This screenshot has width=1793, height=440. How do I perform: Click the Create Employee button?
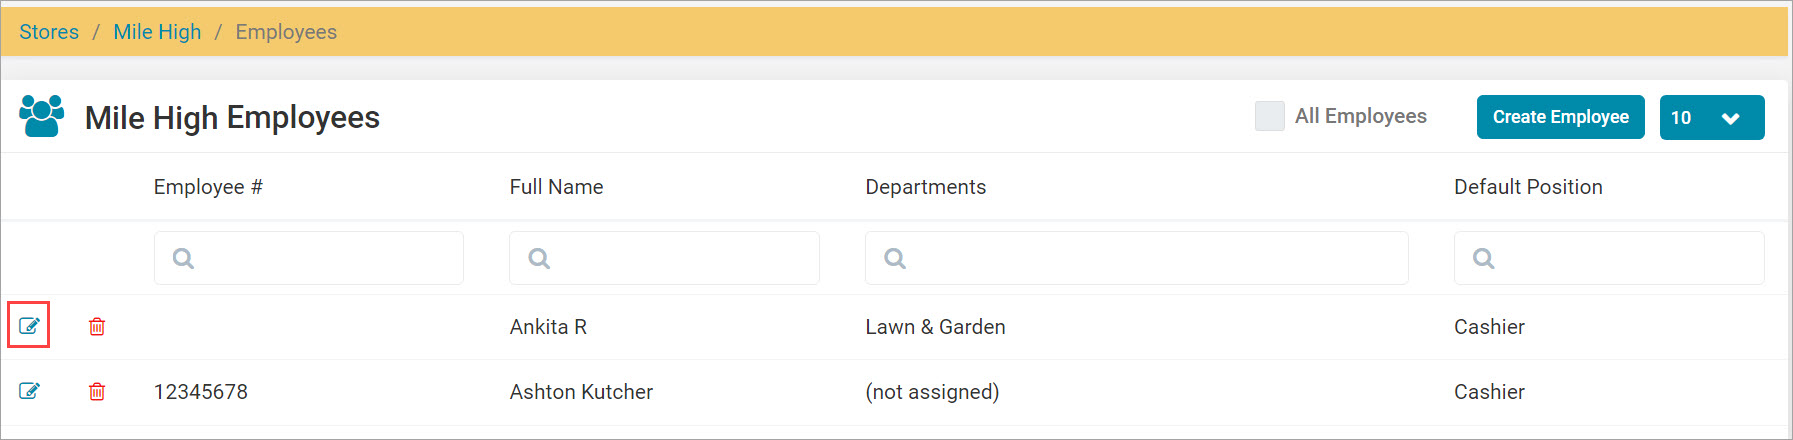pos(1560,117)
